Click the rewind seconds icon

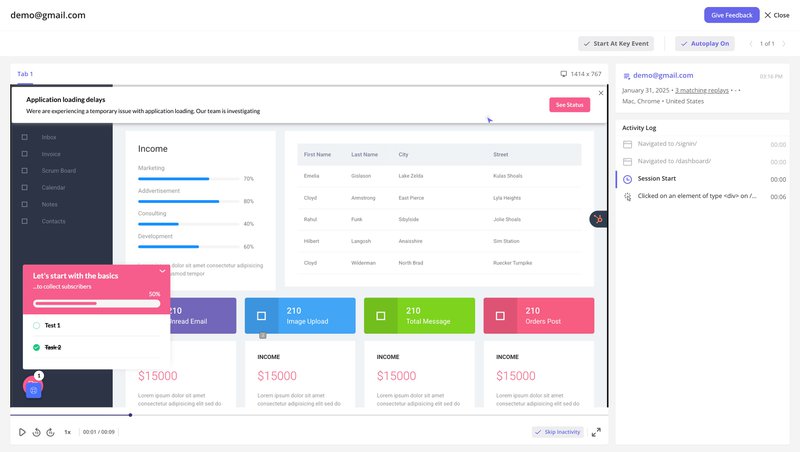pos(36,432)
